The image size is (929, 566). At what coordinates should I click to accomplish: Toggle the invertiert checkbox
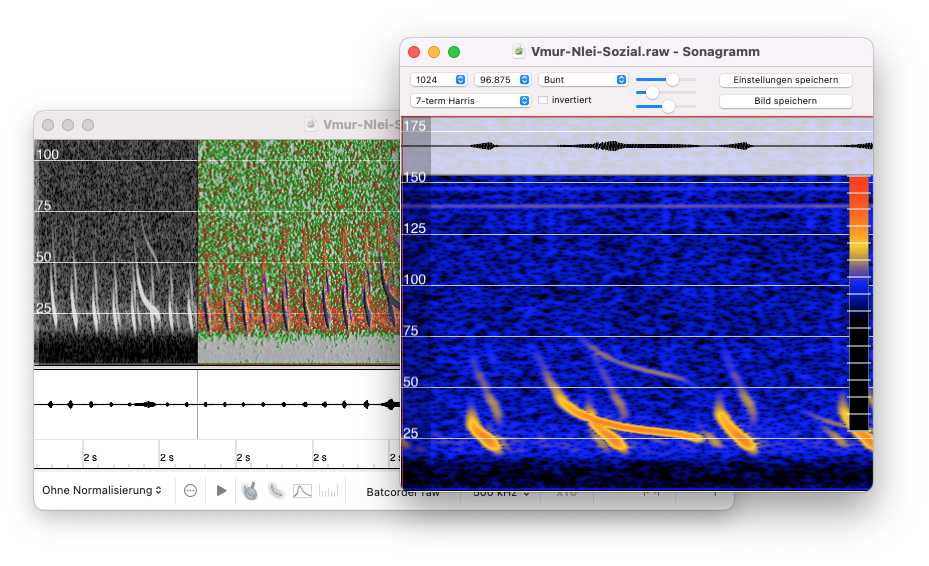tap(543, 100)
